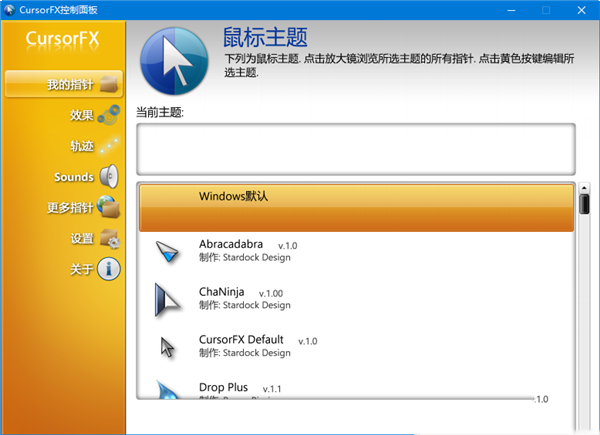Viewport: 600px width, 435px height.
Task: Click the blue circles 效果 icon
Action: 109,115
